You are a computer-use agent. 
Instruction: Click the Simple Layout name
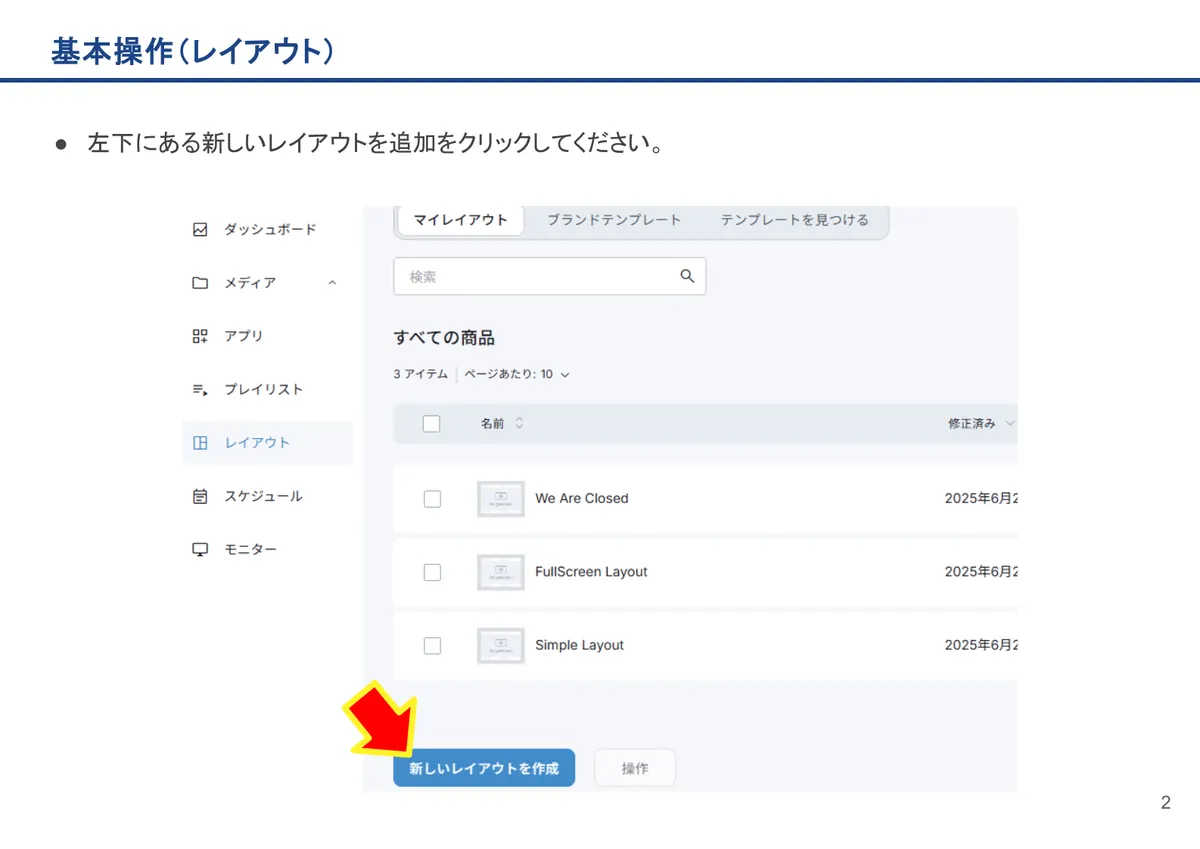tap(579, 645)
